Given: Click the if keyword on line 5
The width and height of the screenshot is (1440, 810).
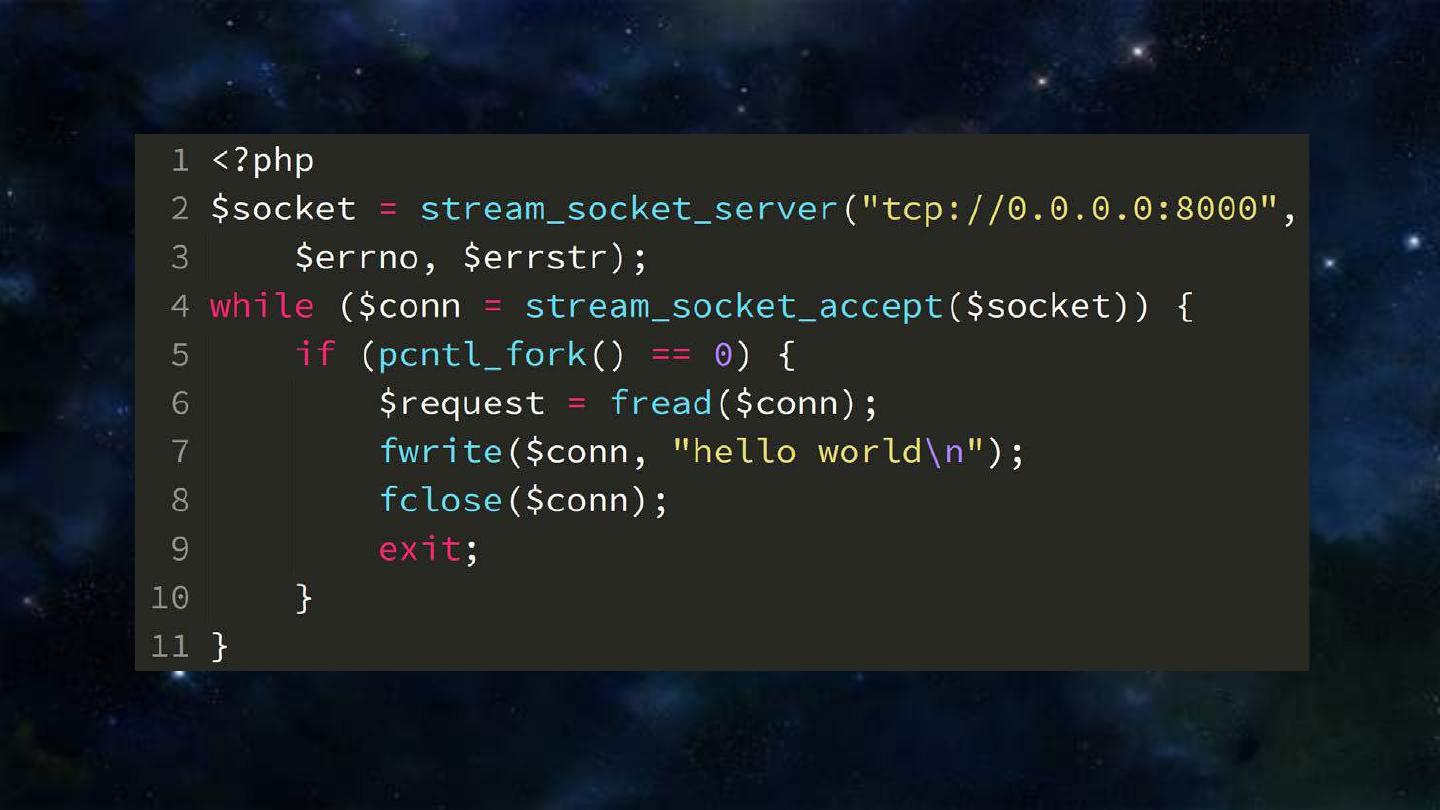Looking at the screenshot, I should [315, 354].
